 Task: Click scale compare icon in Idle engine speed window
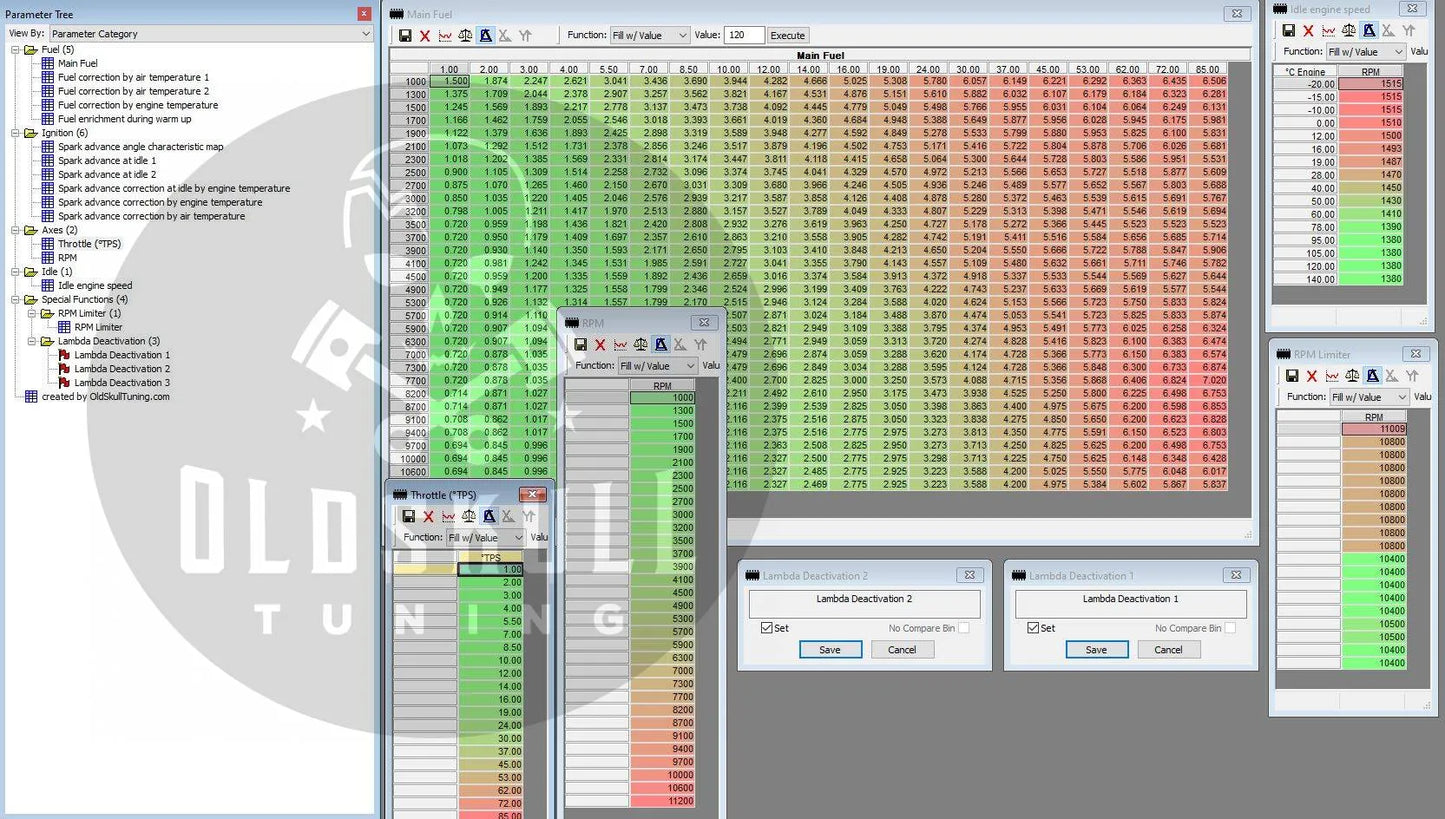pyautogui.click(x=1349, y=31)
